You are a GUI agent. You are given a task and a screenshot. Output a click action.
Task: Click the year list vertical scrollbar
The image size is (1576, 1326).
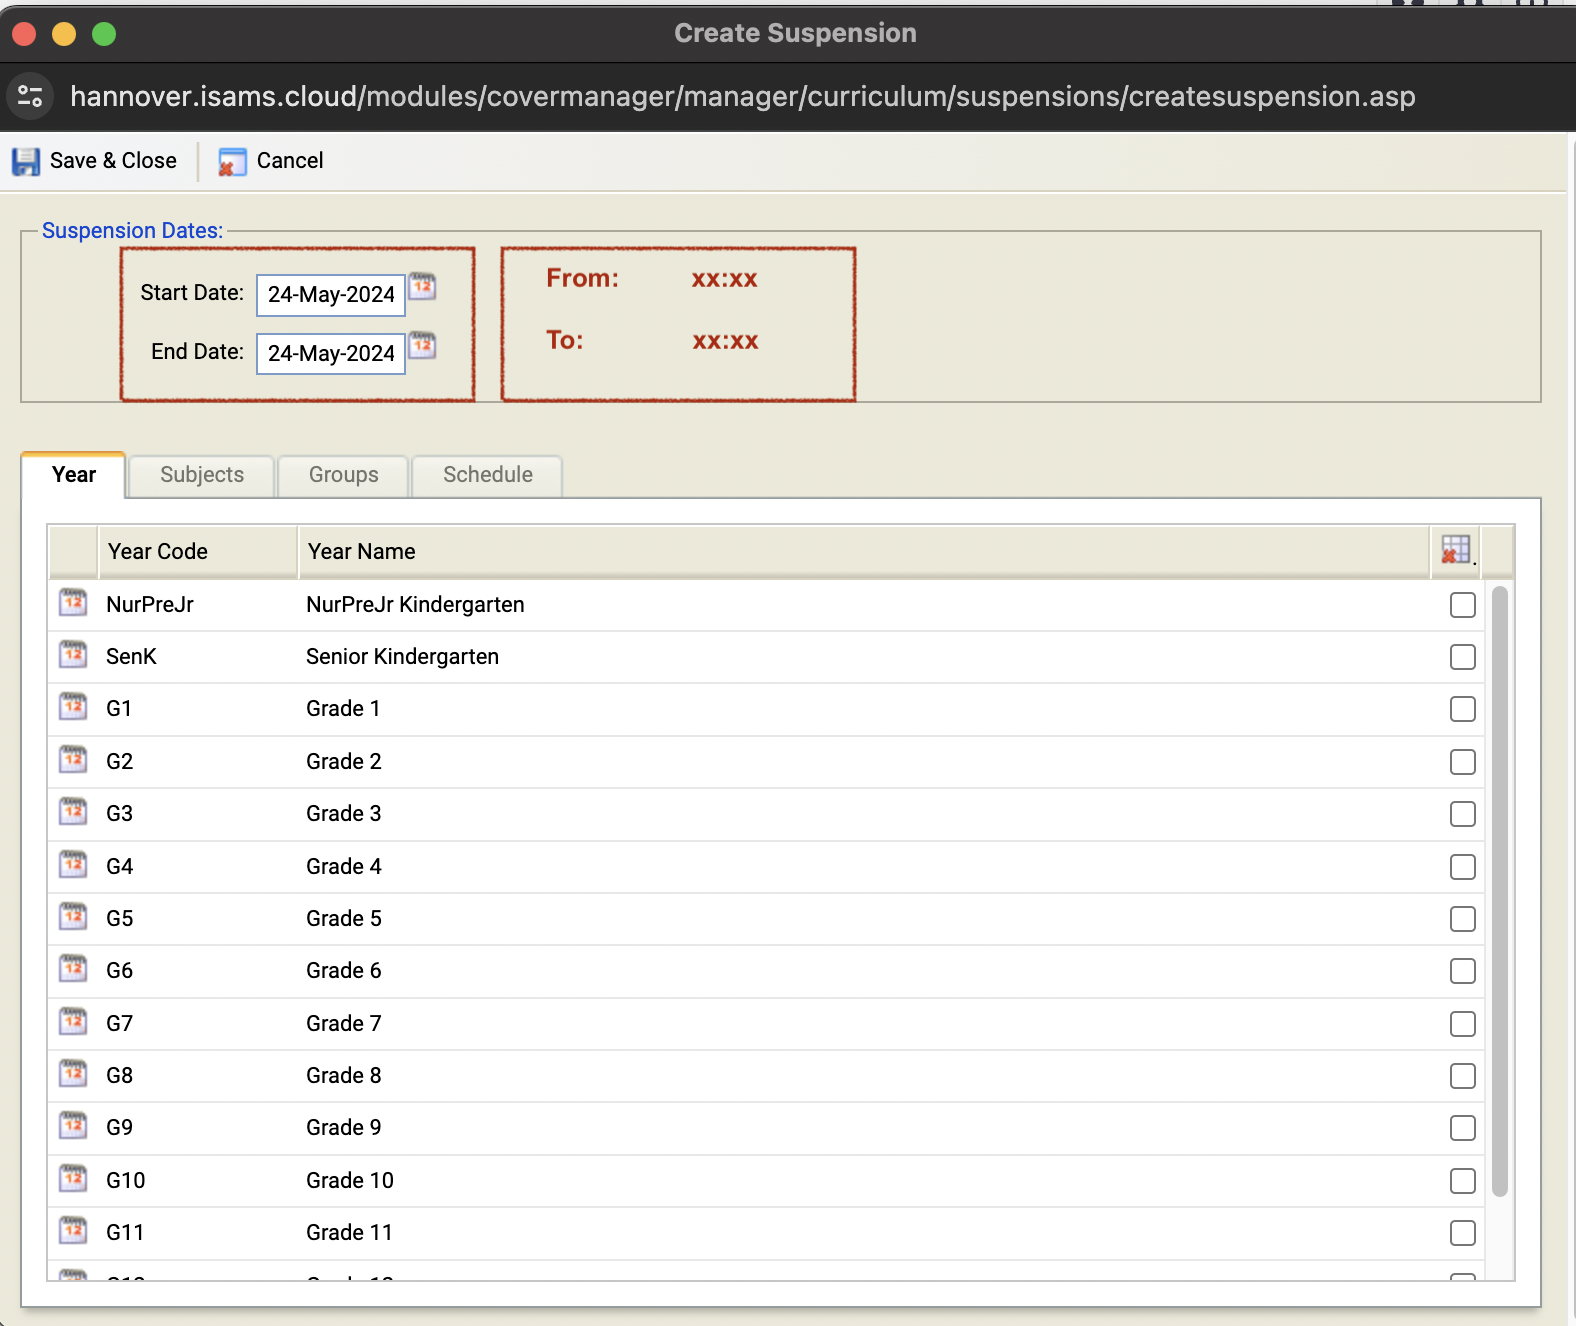tap(1499, 890)
